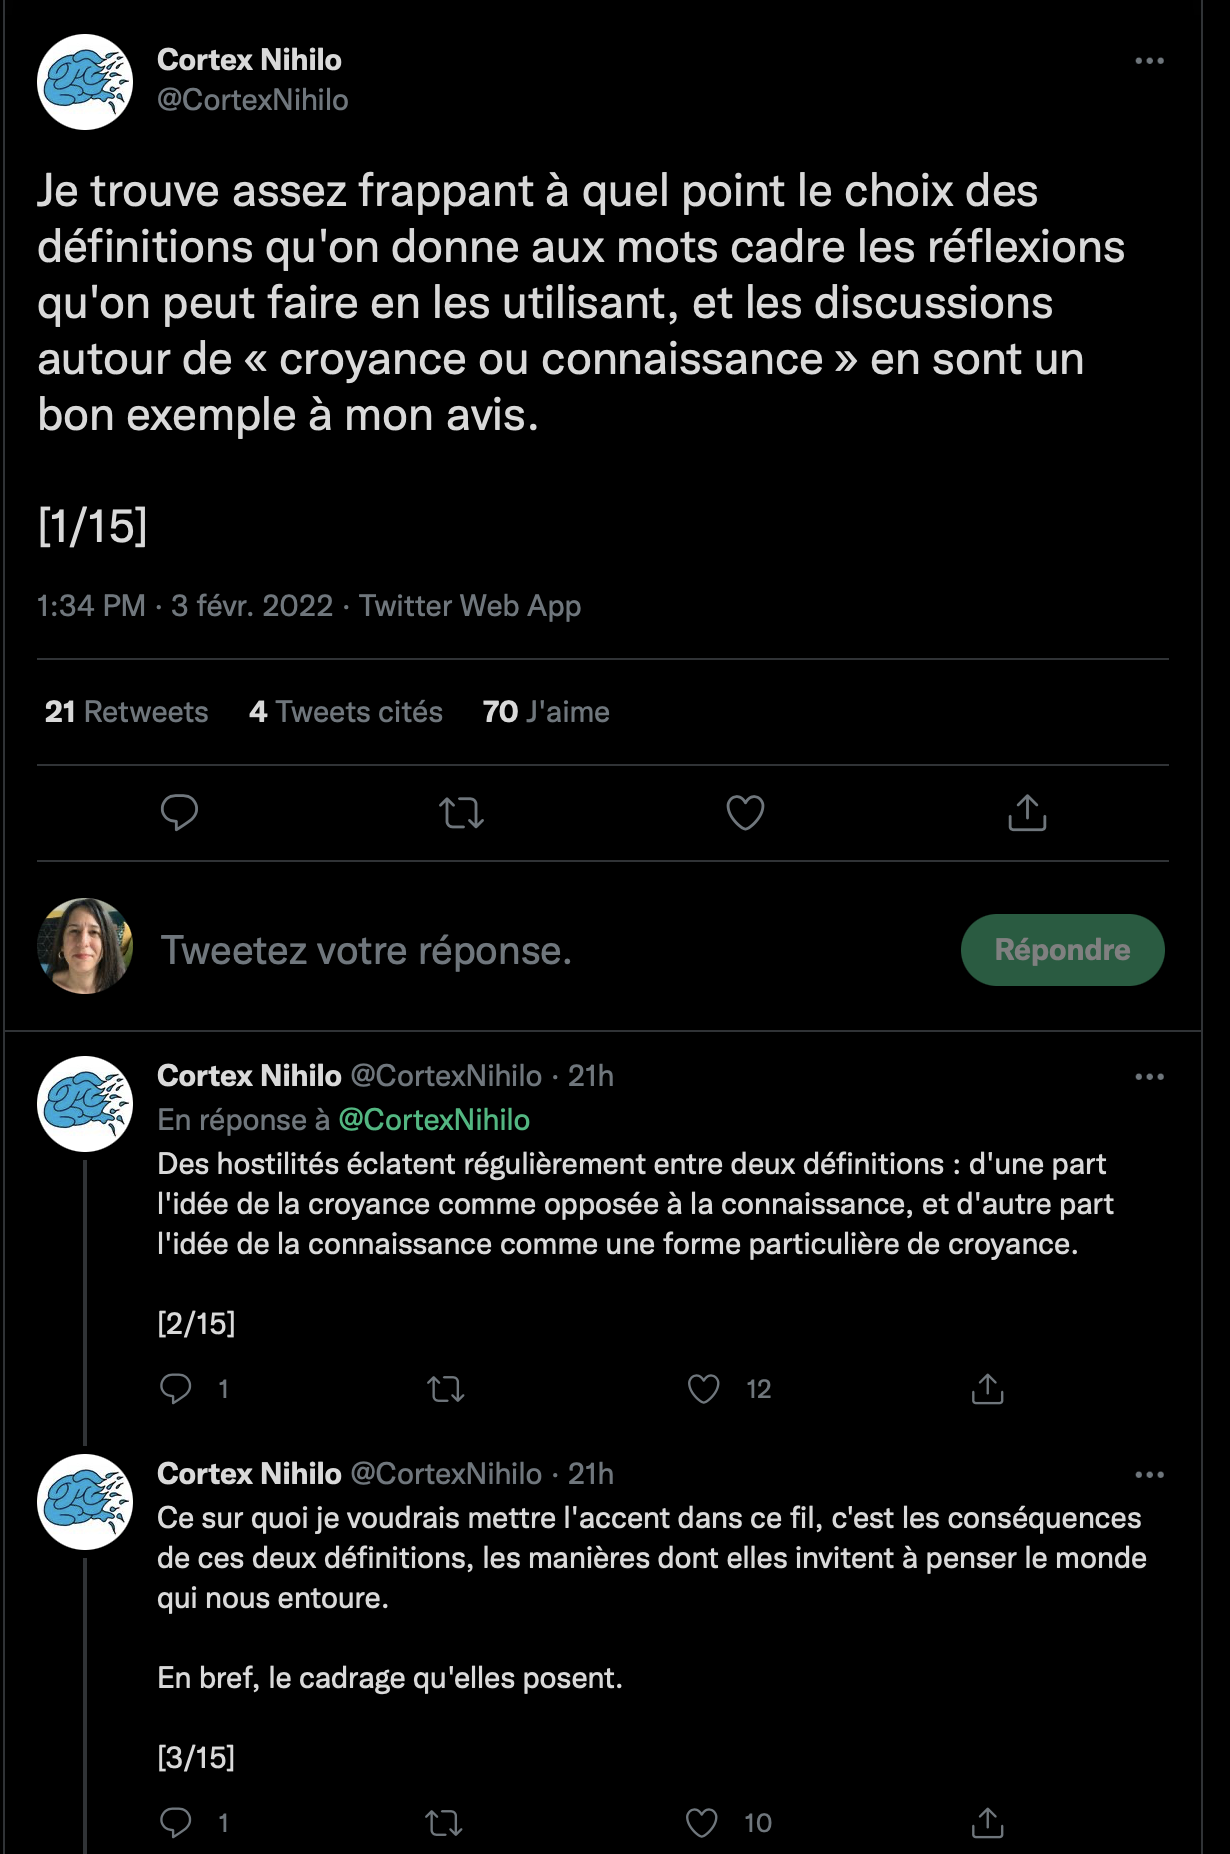View the 21 Retweets list
Screen dimensions: 1230x1854
(x=127, y=712)
